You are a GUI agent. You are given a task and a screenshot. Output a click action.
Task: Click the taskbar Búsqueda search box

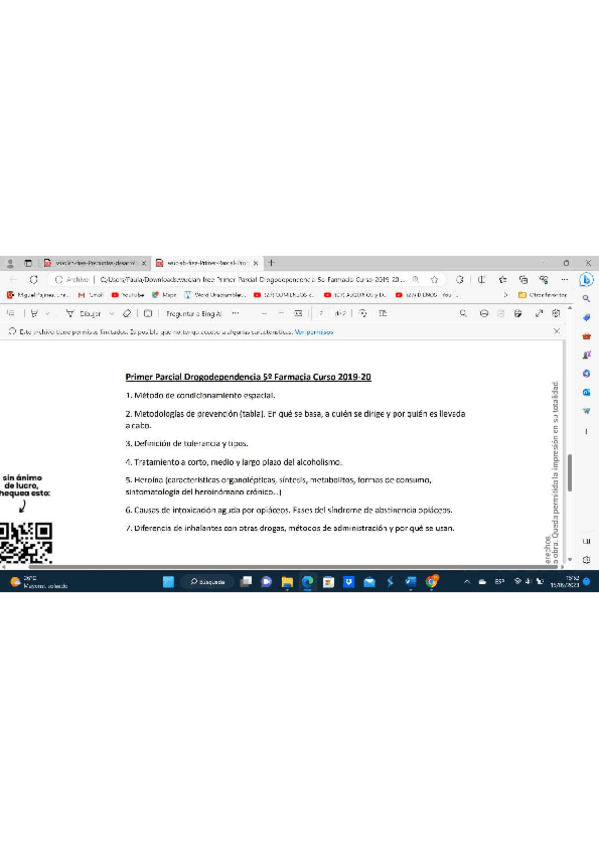208,582
